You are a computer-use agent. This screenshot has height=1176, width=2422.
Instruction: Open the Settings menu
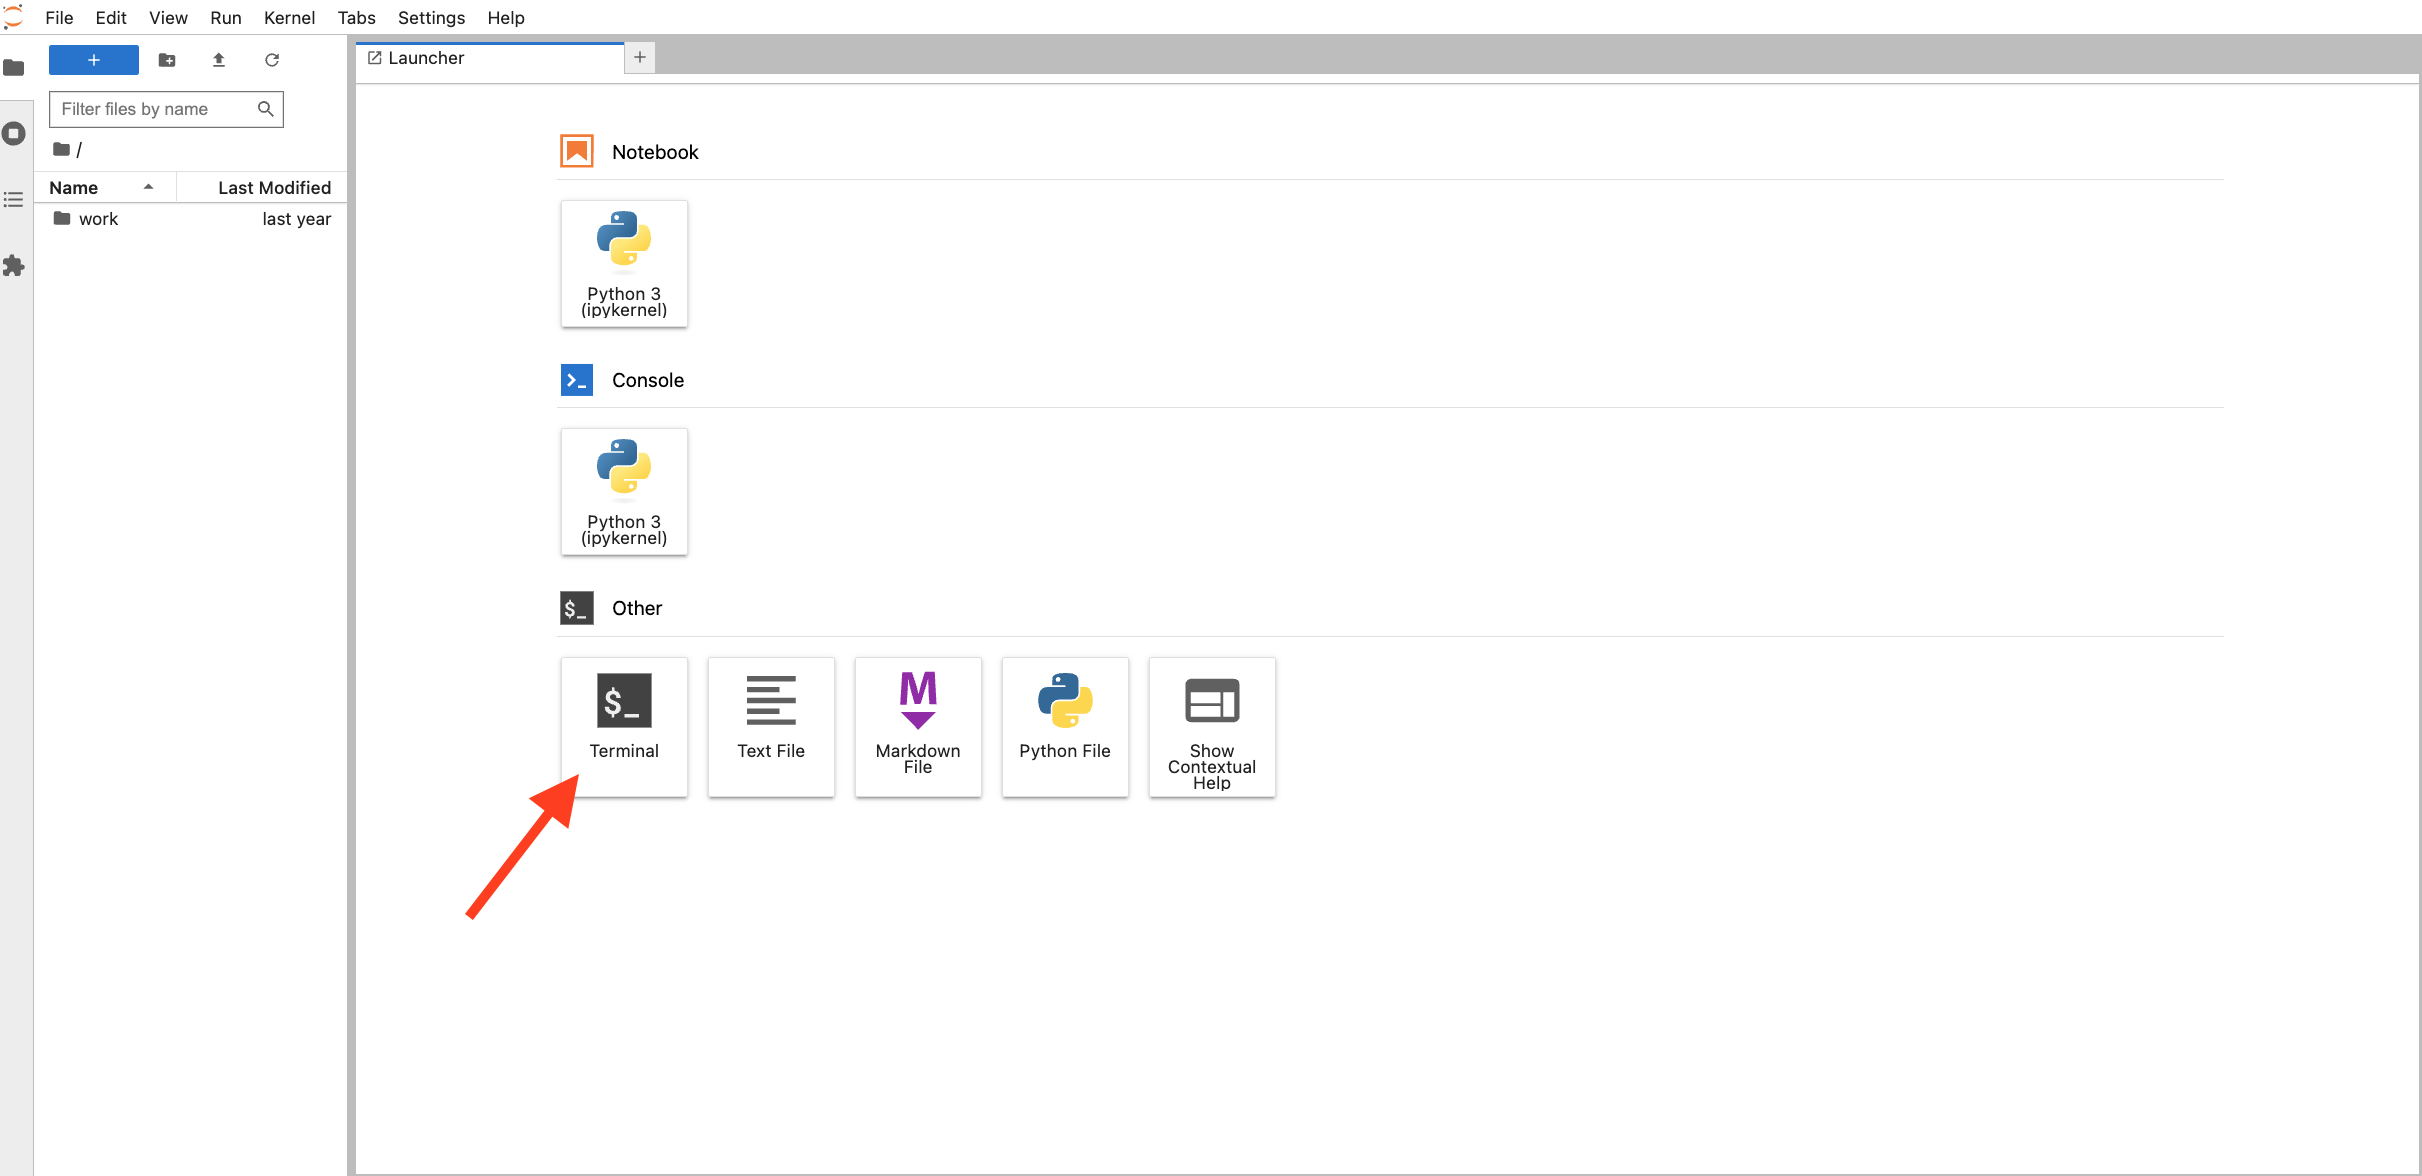click(431, 18)
